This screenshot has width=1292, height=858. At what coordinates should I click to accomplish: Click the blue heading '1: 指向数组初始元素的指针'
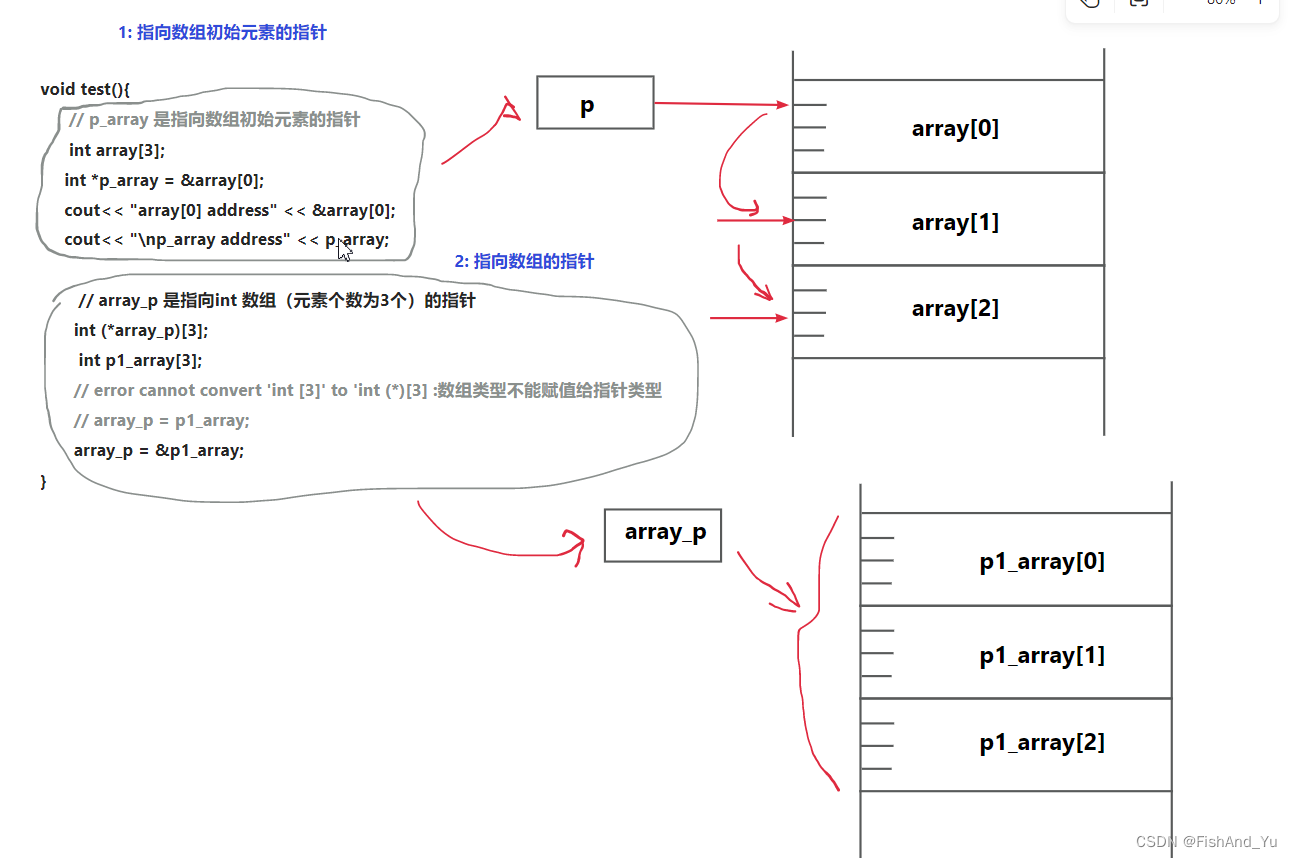(222, 32)
